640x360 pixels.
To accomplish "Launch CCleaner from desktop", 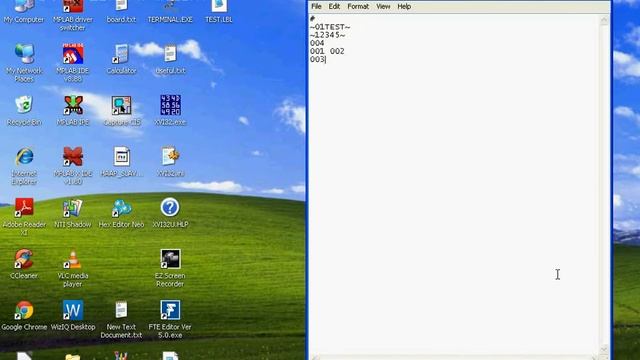I will 24,264.
